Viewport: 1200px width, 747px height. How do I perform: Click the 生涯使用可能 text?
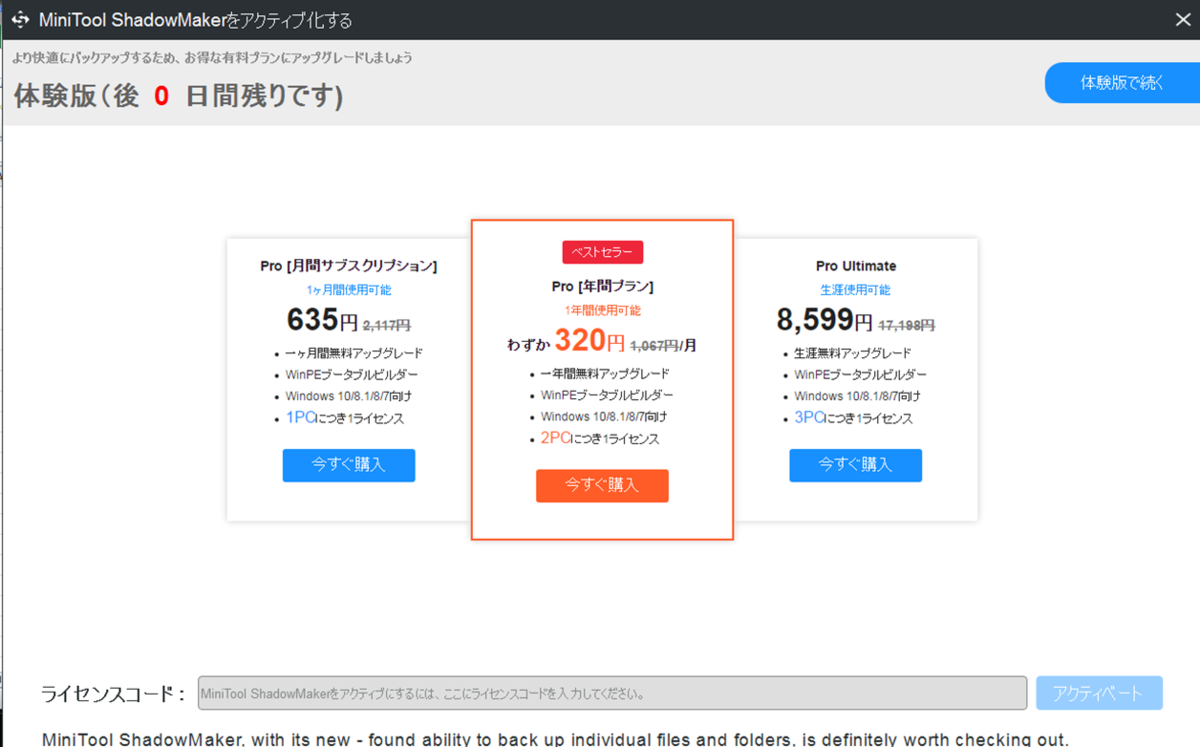[x=855, y=290]
